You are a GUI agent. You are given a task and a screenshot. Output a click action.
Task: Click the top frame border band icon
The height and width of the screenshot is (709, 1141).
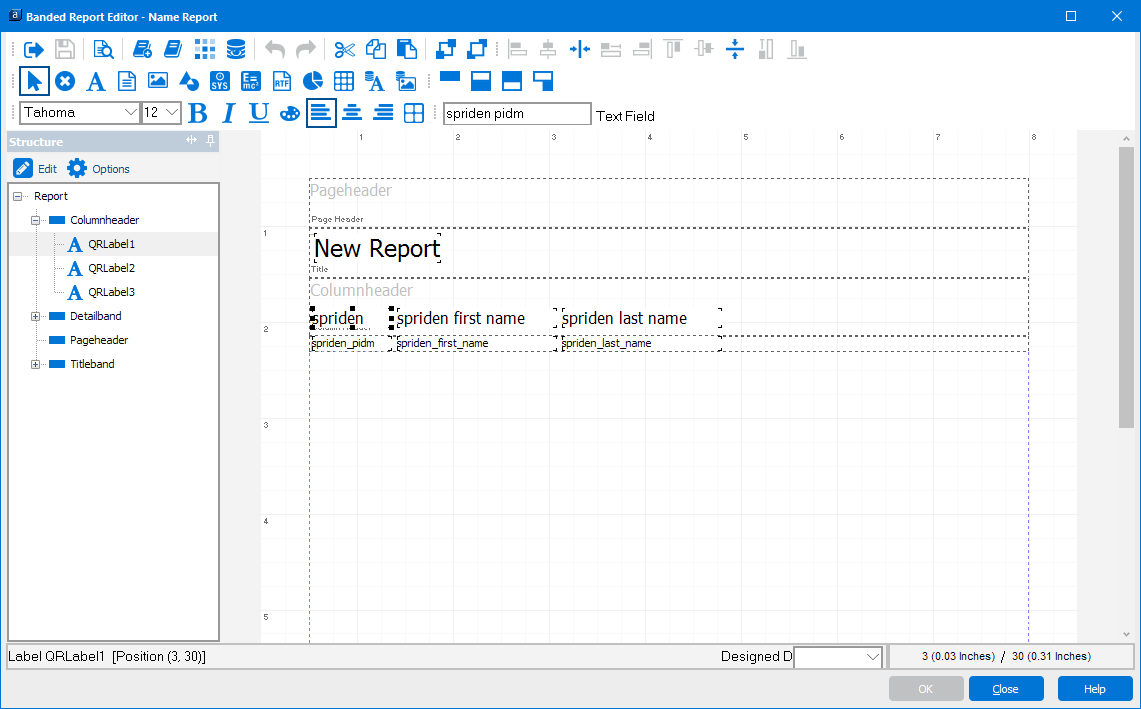(450, 76)
